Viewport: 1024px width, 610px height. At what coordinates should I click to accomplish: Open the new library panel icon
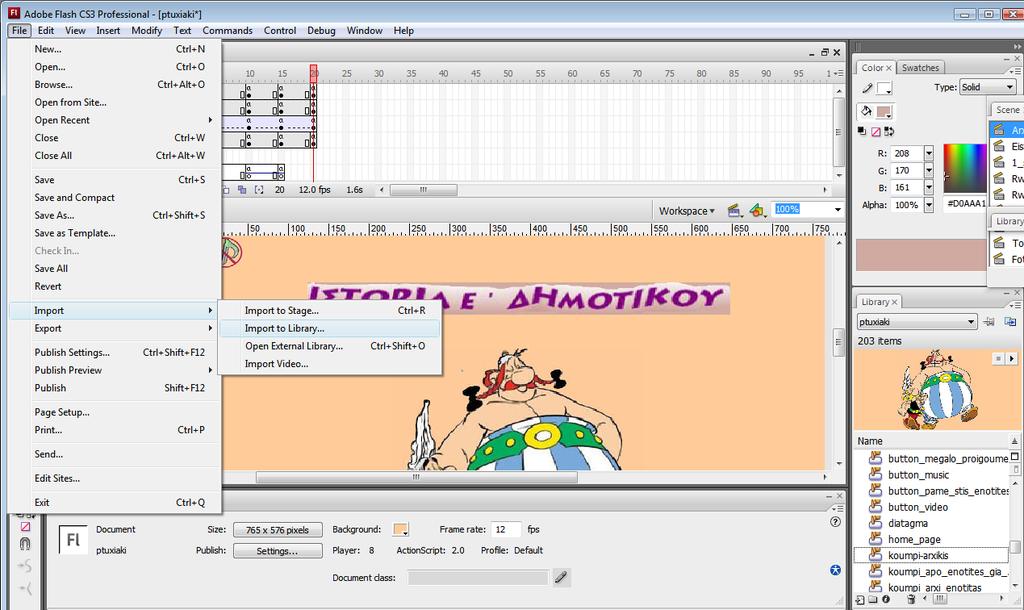[1010, 322]
